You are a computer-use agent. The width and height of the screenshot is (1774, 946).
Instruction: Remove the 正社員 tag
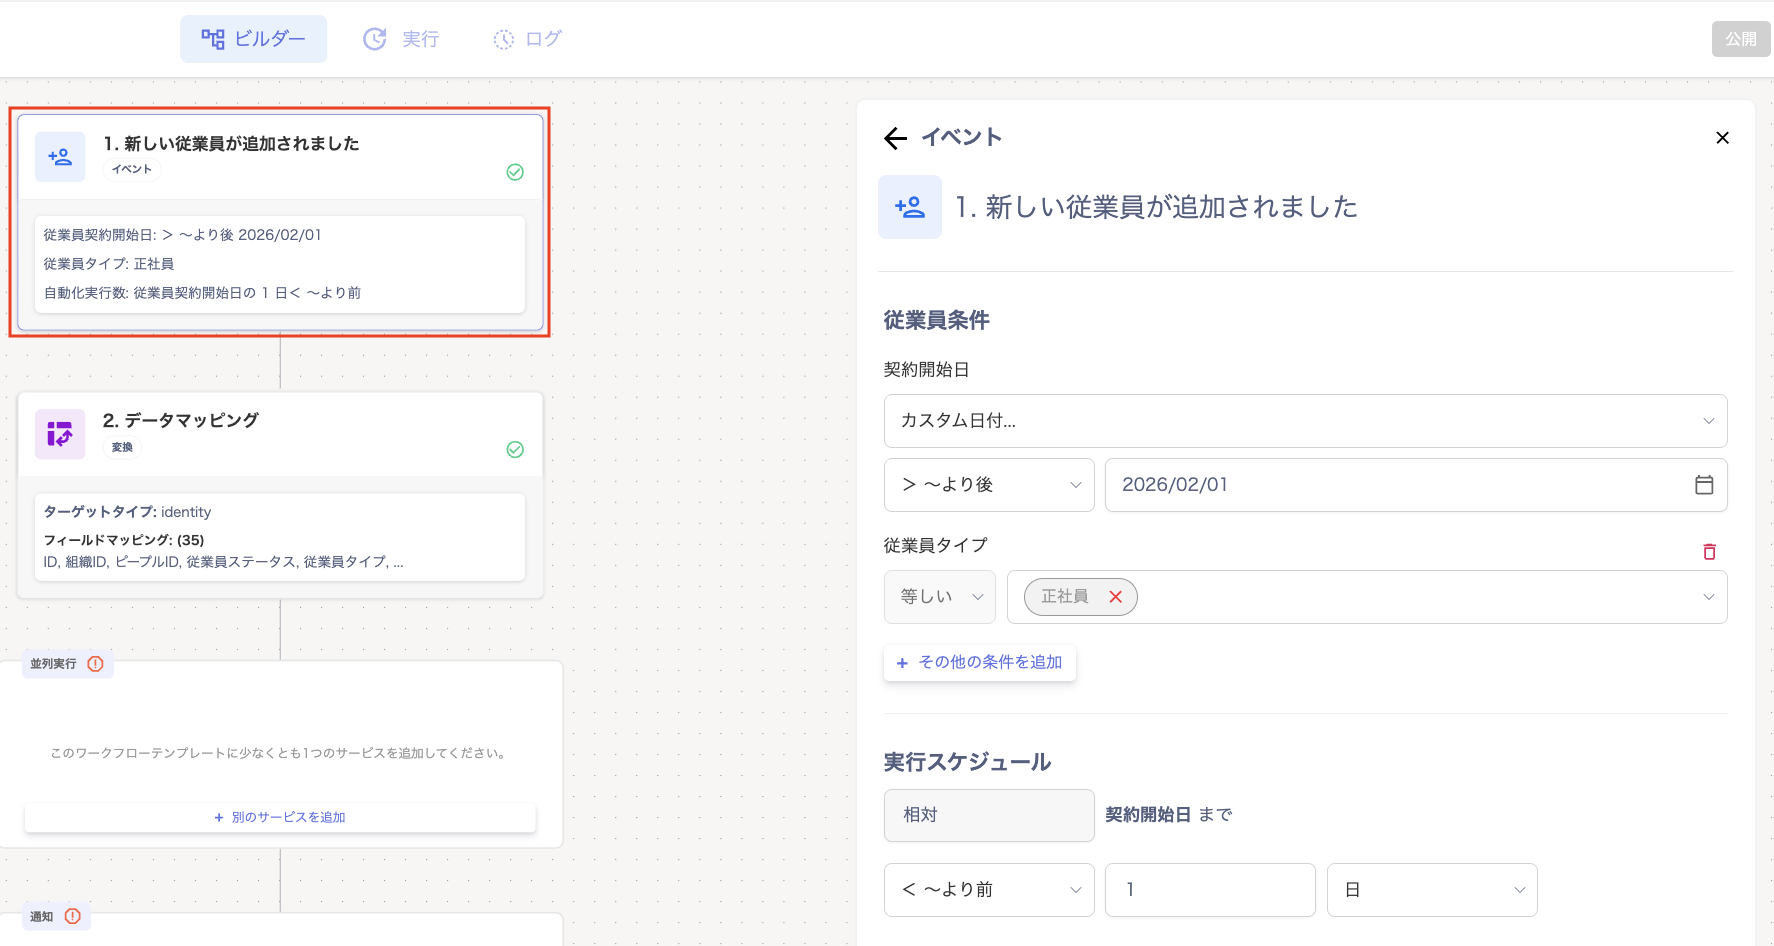pos(1116,597)
